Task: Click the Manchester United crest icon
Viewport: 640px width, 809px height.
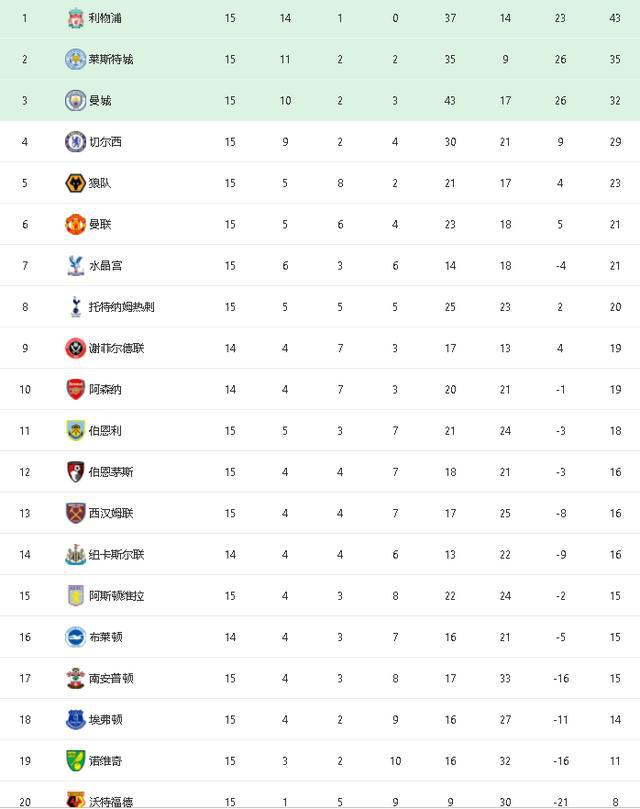Action: pos(75,224)
